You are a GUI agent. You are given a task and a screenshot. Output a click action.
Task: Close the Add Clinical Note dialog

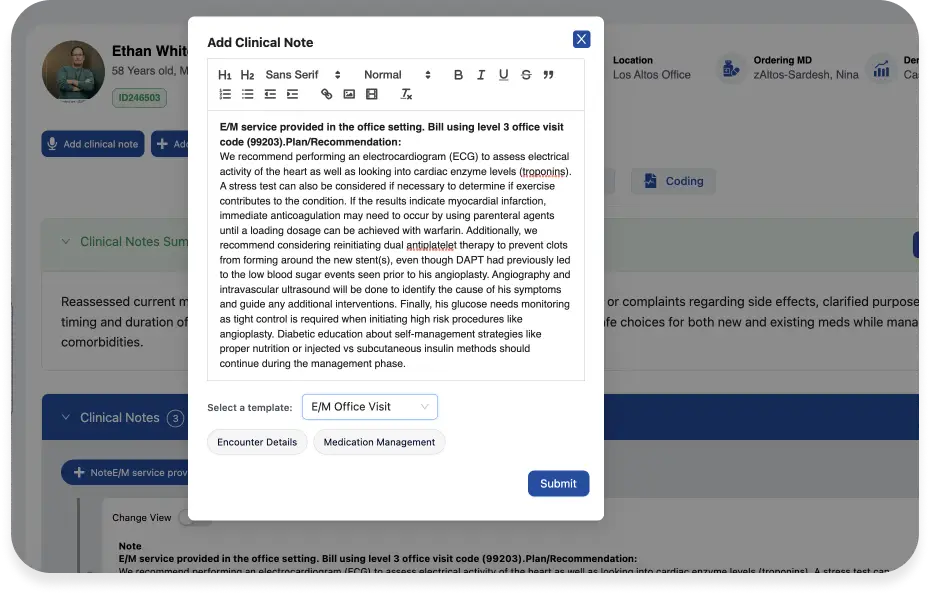581,39
